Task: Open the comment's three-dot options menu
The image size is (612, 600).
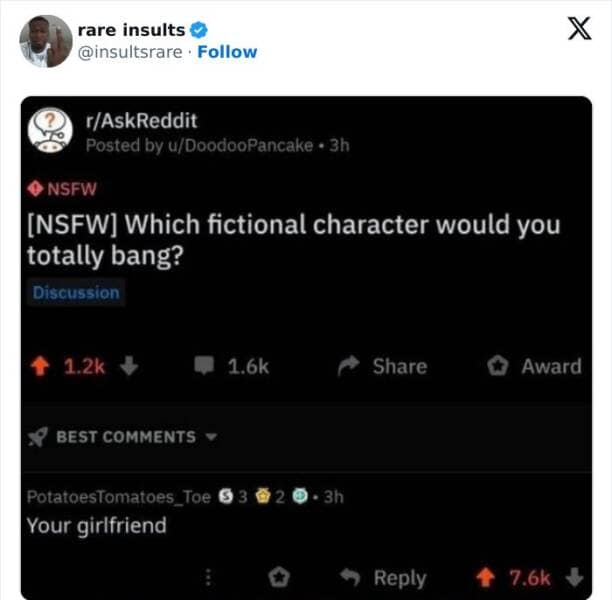Action: [x=210, y=577]
